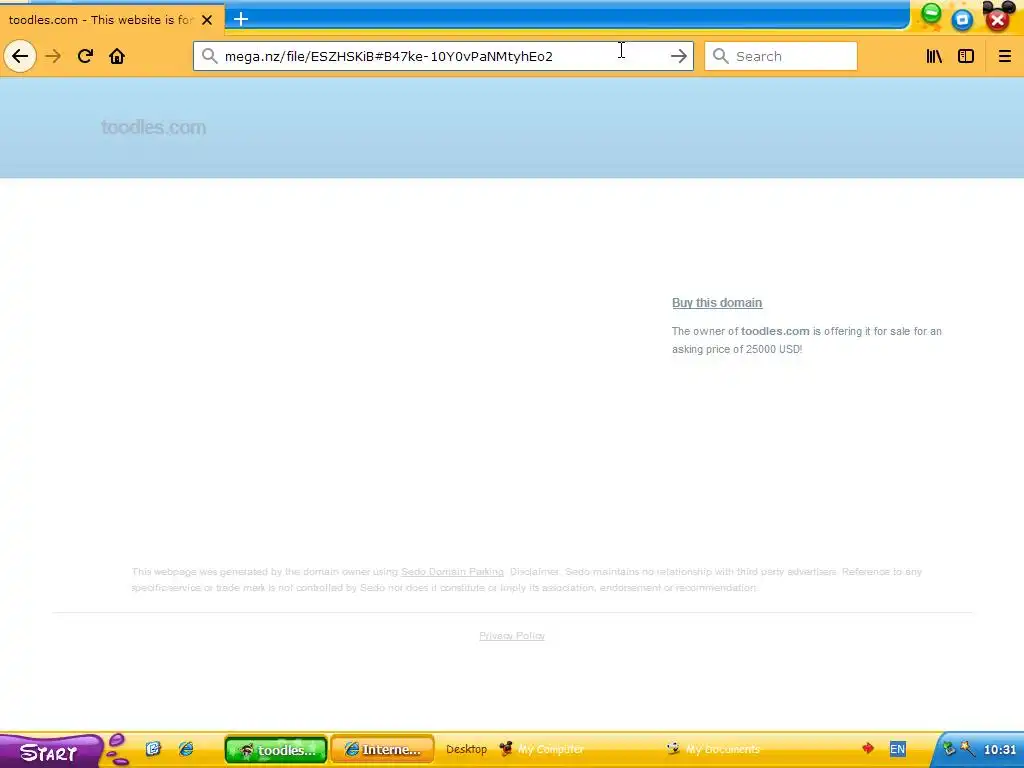Image resolution: width=1024 pixels, height=768 pixels.
Task: Click the 10:31 clock
Action: [1000, 750]
